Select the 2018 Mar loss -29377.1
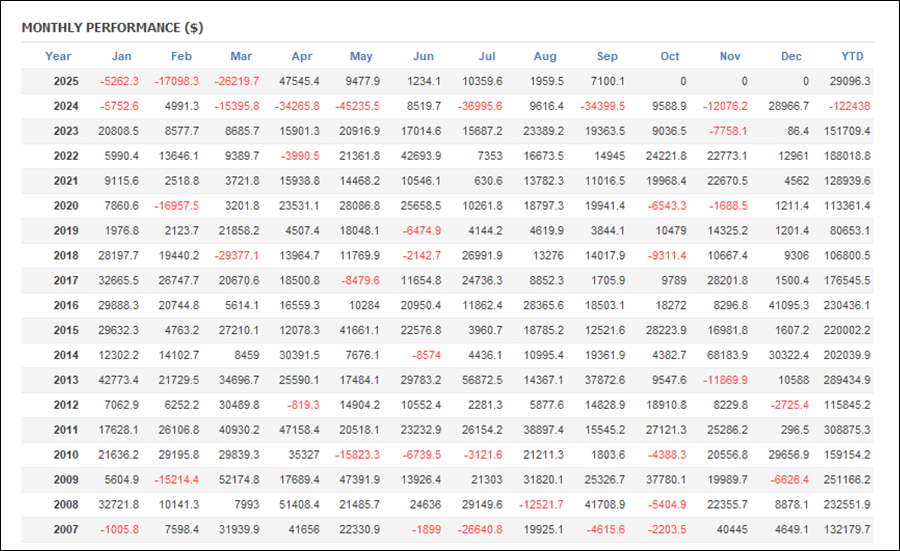Screen dimensions: 900x551 [x=236, y=256]
